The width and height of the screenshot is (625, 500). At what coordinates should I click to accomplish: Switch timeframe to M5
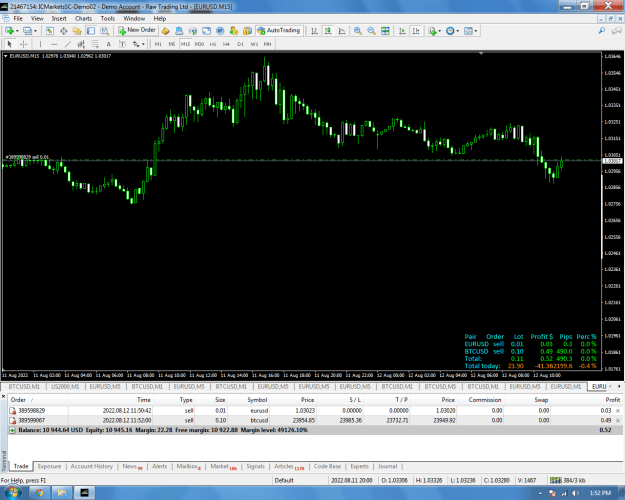click(172, 44)
